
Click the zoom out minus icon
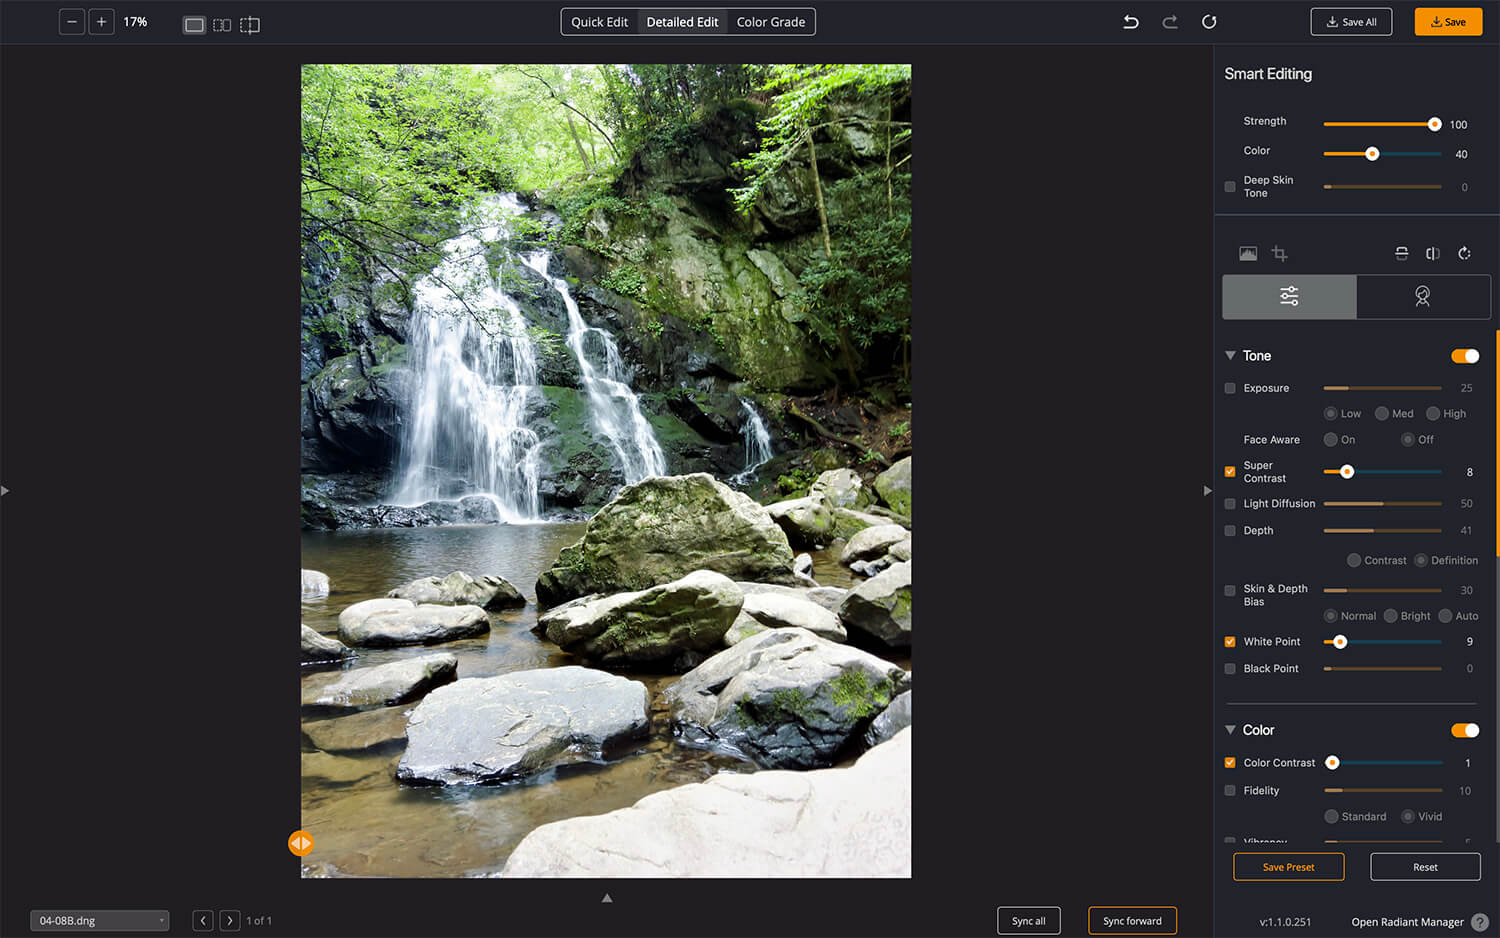tap(72, 22)
